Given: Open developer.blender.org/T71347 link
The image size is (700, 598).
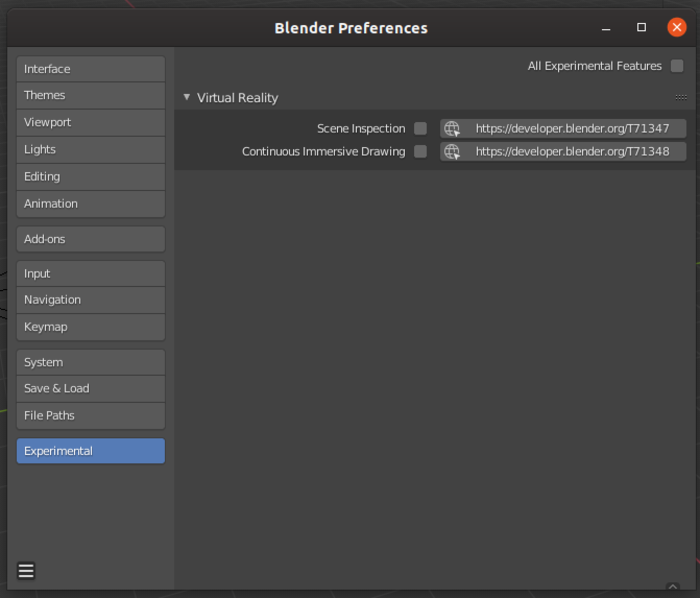Looking at the screenshot, I should (572, 128).
